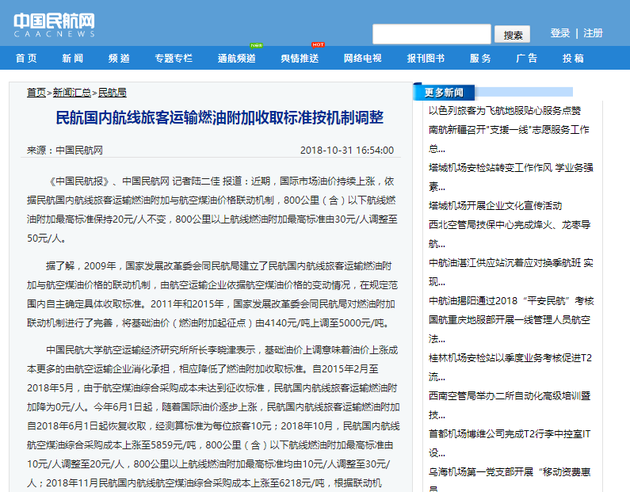Click the paragraph beginning 《中国民航报》、中国民航网
This screenshot has height=492, width=630.
[212, 210]
